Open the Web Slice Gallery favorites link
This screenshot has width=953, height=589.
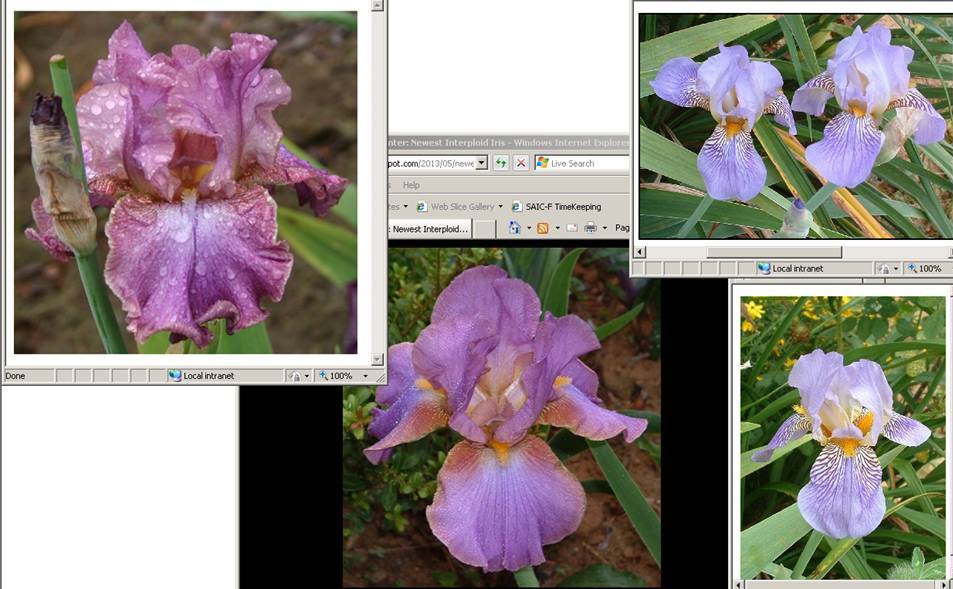point(463,207)
